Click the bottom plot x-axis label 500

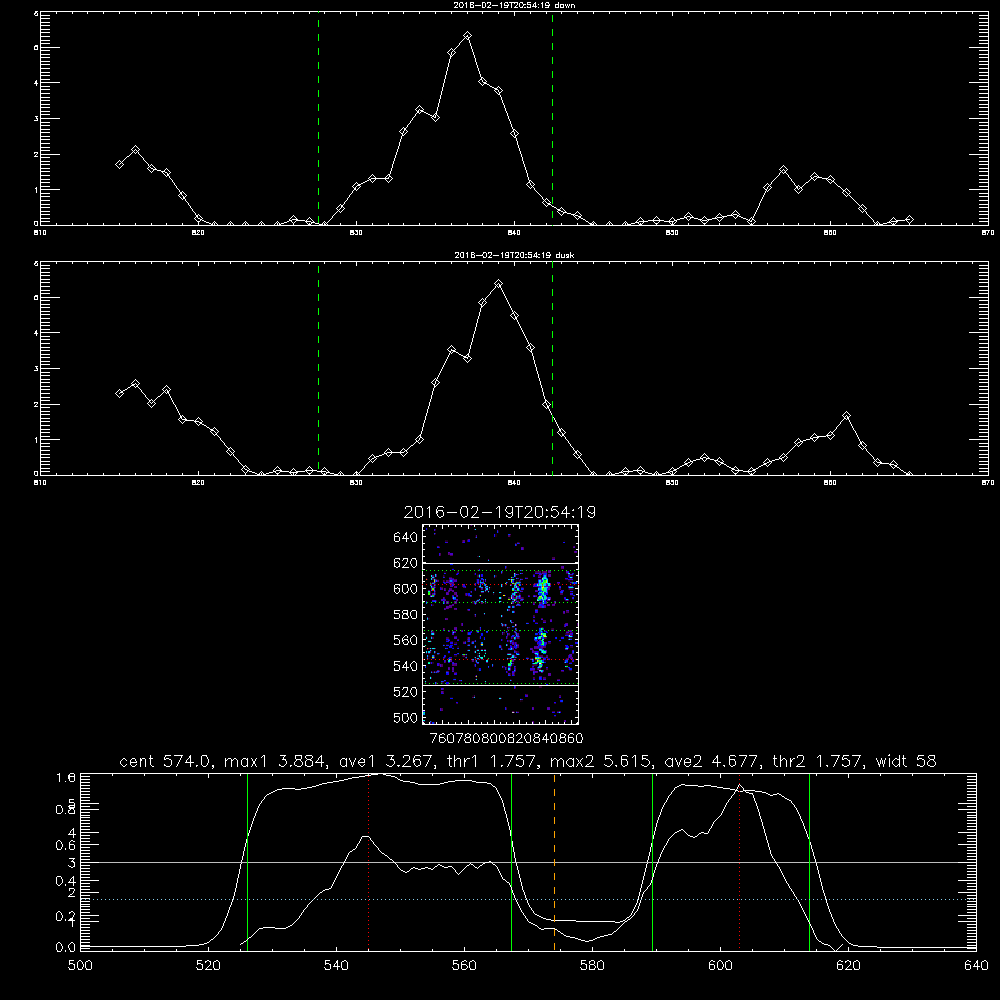tap(80, 966)
